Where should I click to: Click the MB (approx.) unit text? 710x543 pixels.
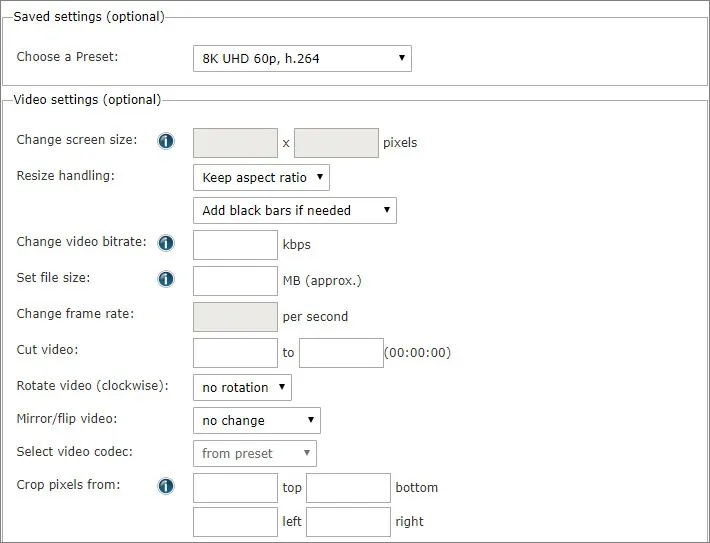(322, 281)
